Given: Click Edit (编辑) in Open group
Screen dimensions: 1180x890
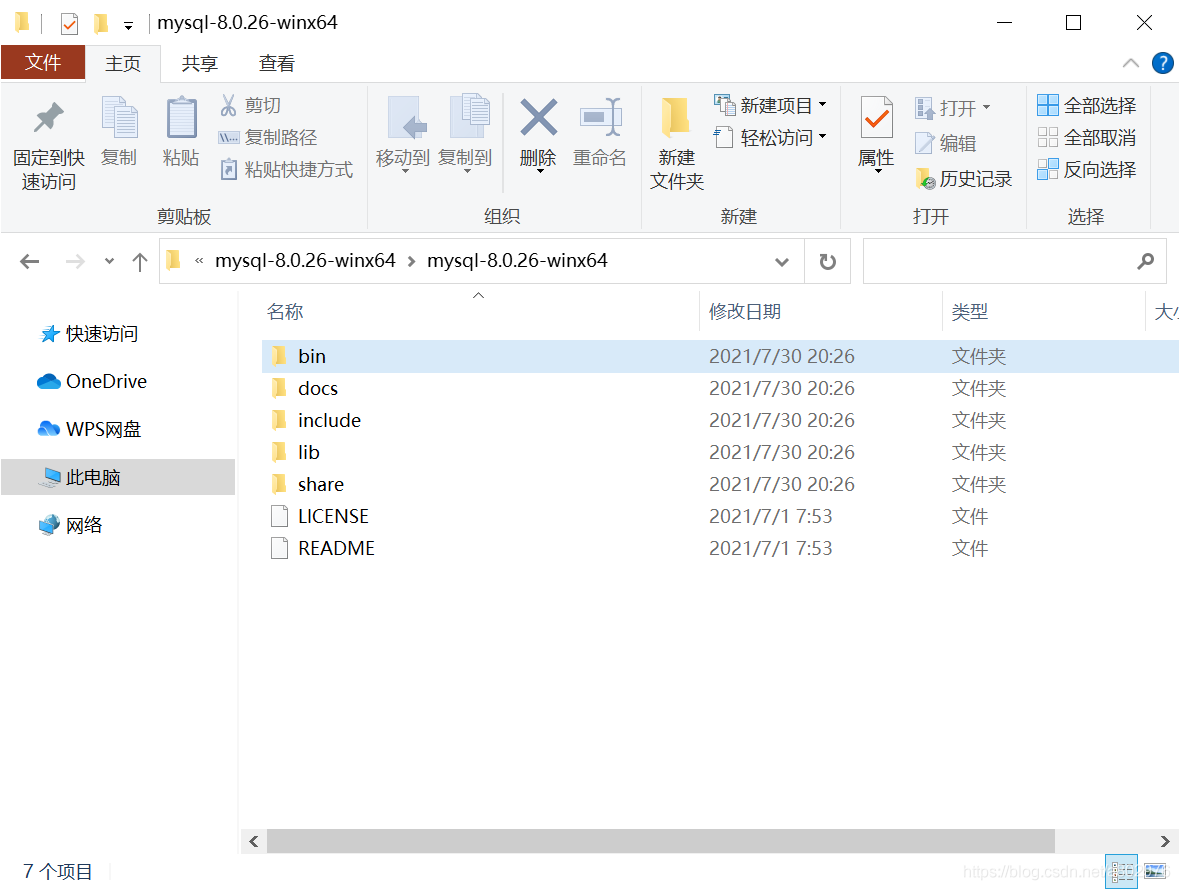Looking at the screenshot, I should (x=946, y=143).
